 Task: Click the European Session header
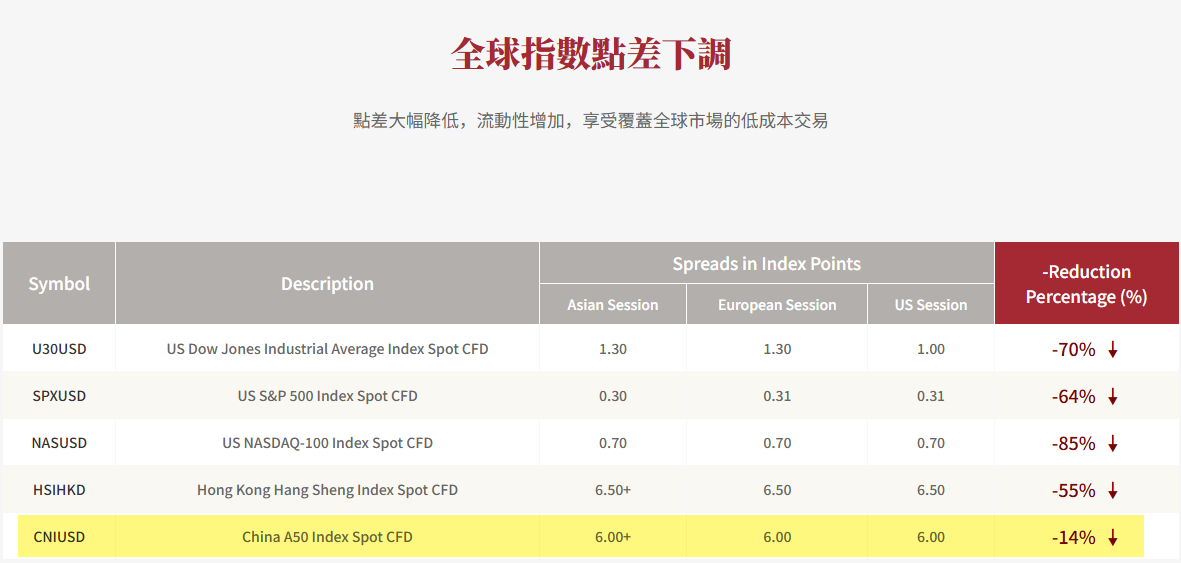pos(777,304)
